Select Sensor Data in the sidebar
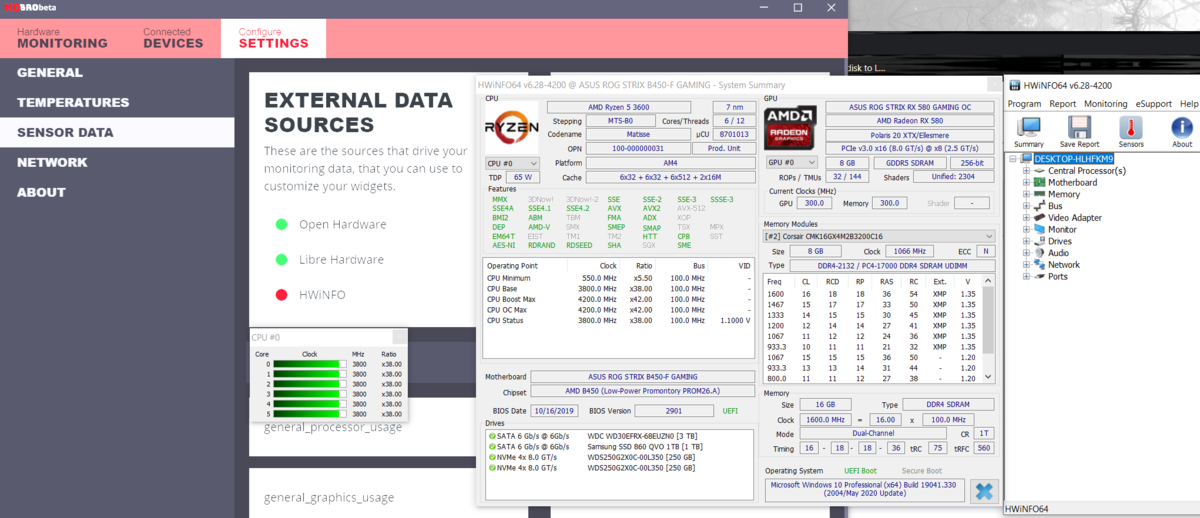Image resolution: width=1200 pixels, height=518 pixels. coord(117,132)
